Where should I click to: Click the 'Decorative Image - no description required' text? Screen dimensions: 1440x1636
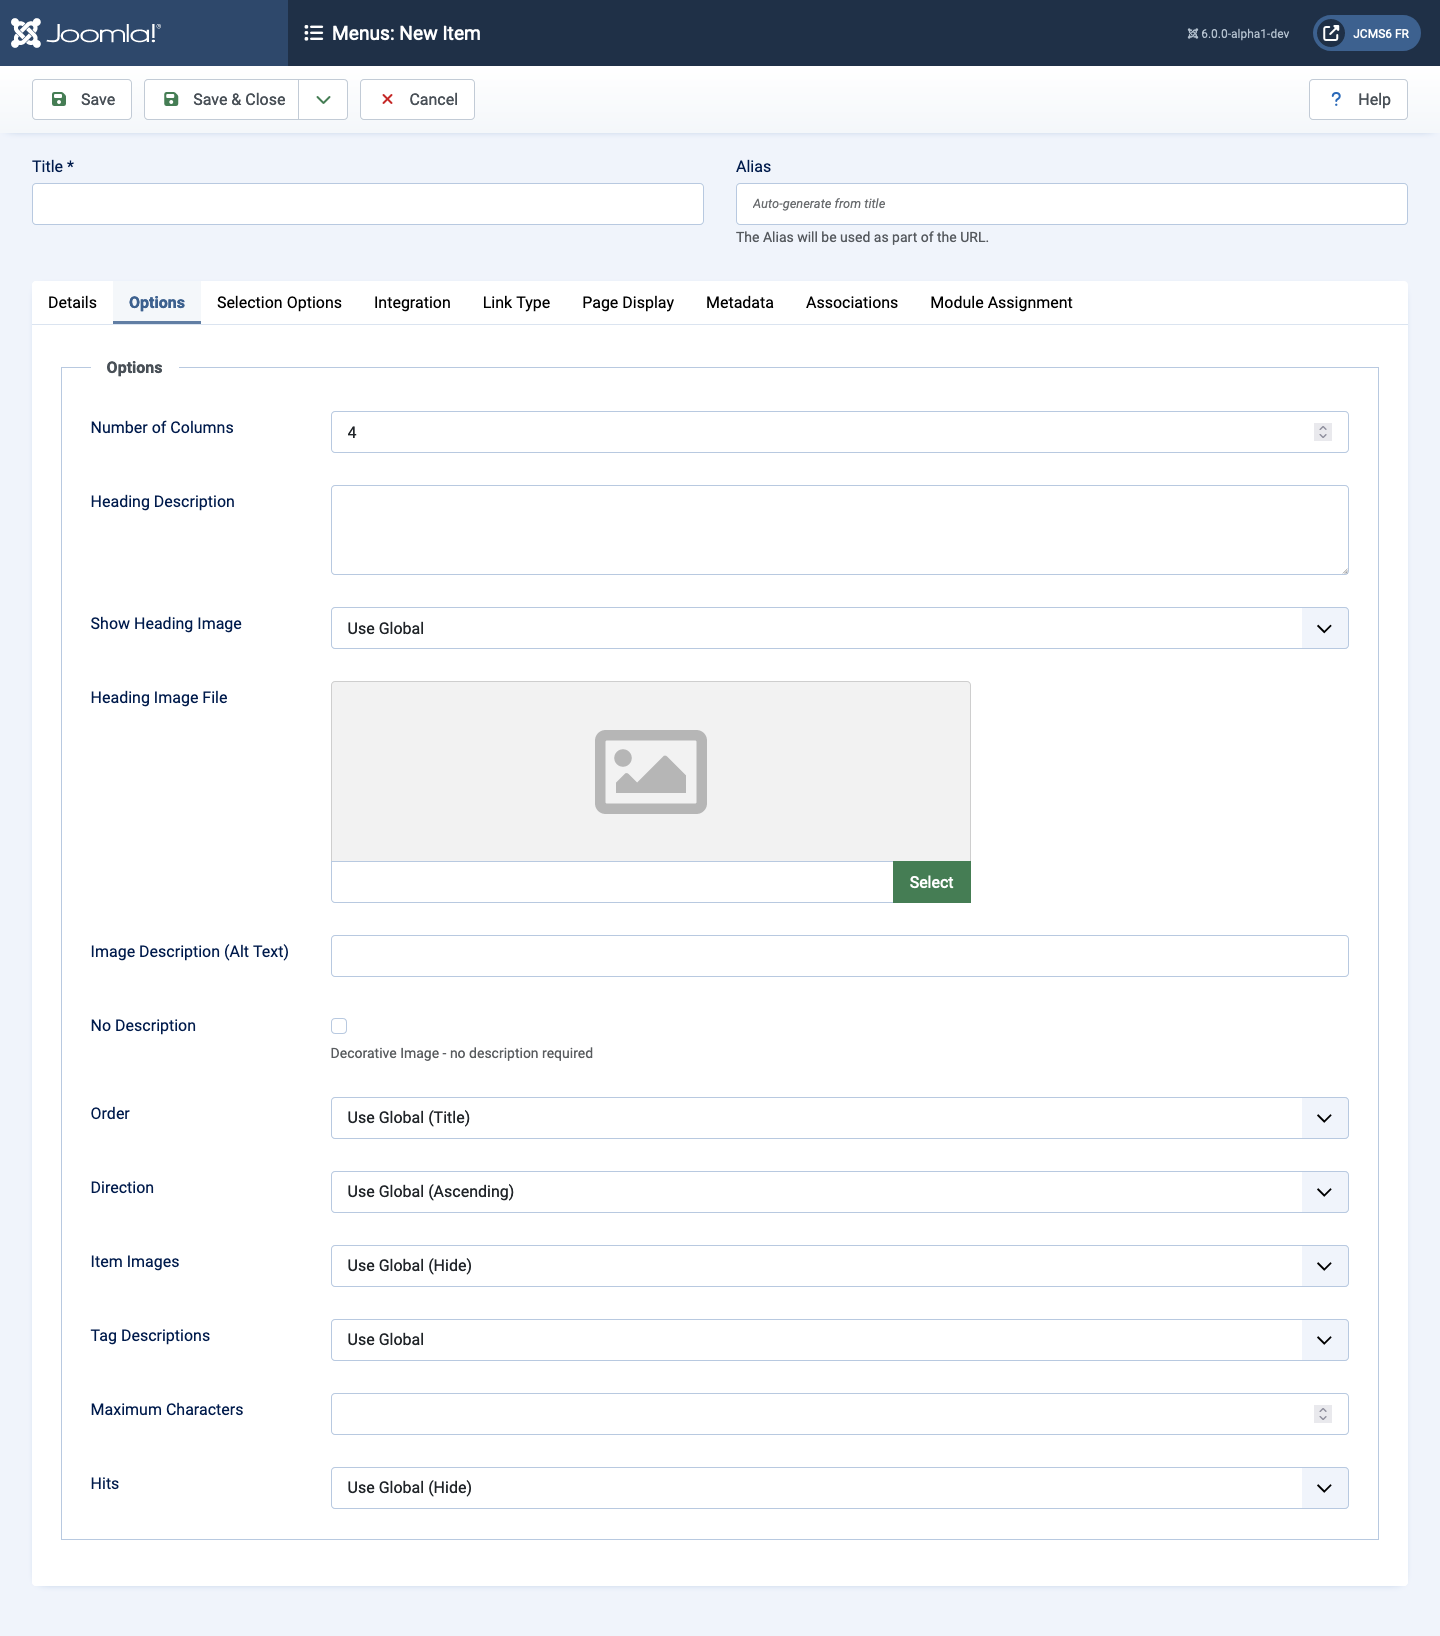pyautogui.click(x=462, y=1053)
